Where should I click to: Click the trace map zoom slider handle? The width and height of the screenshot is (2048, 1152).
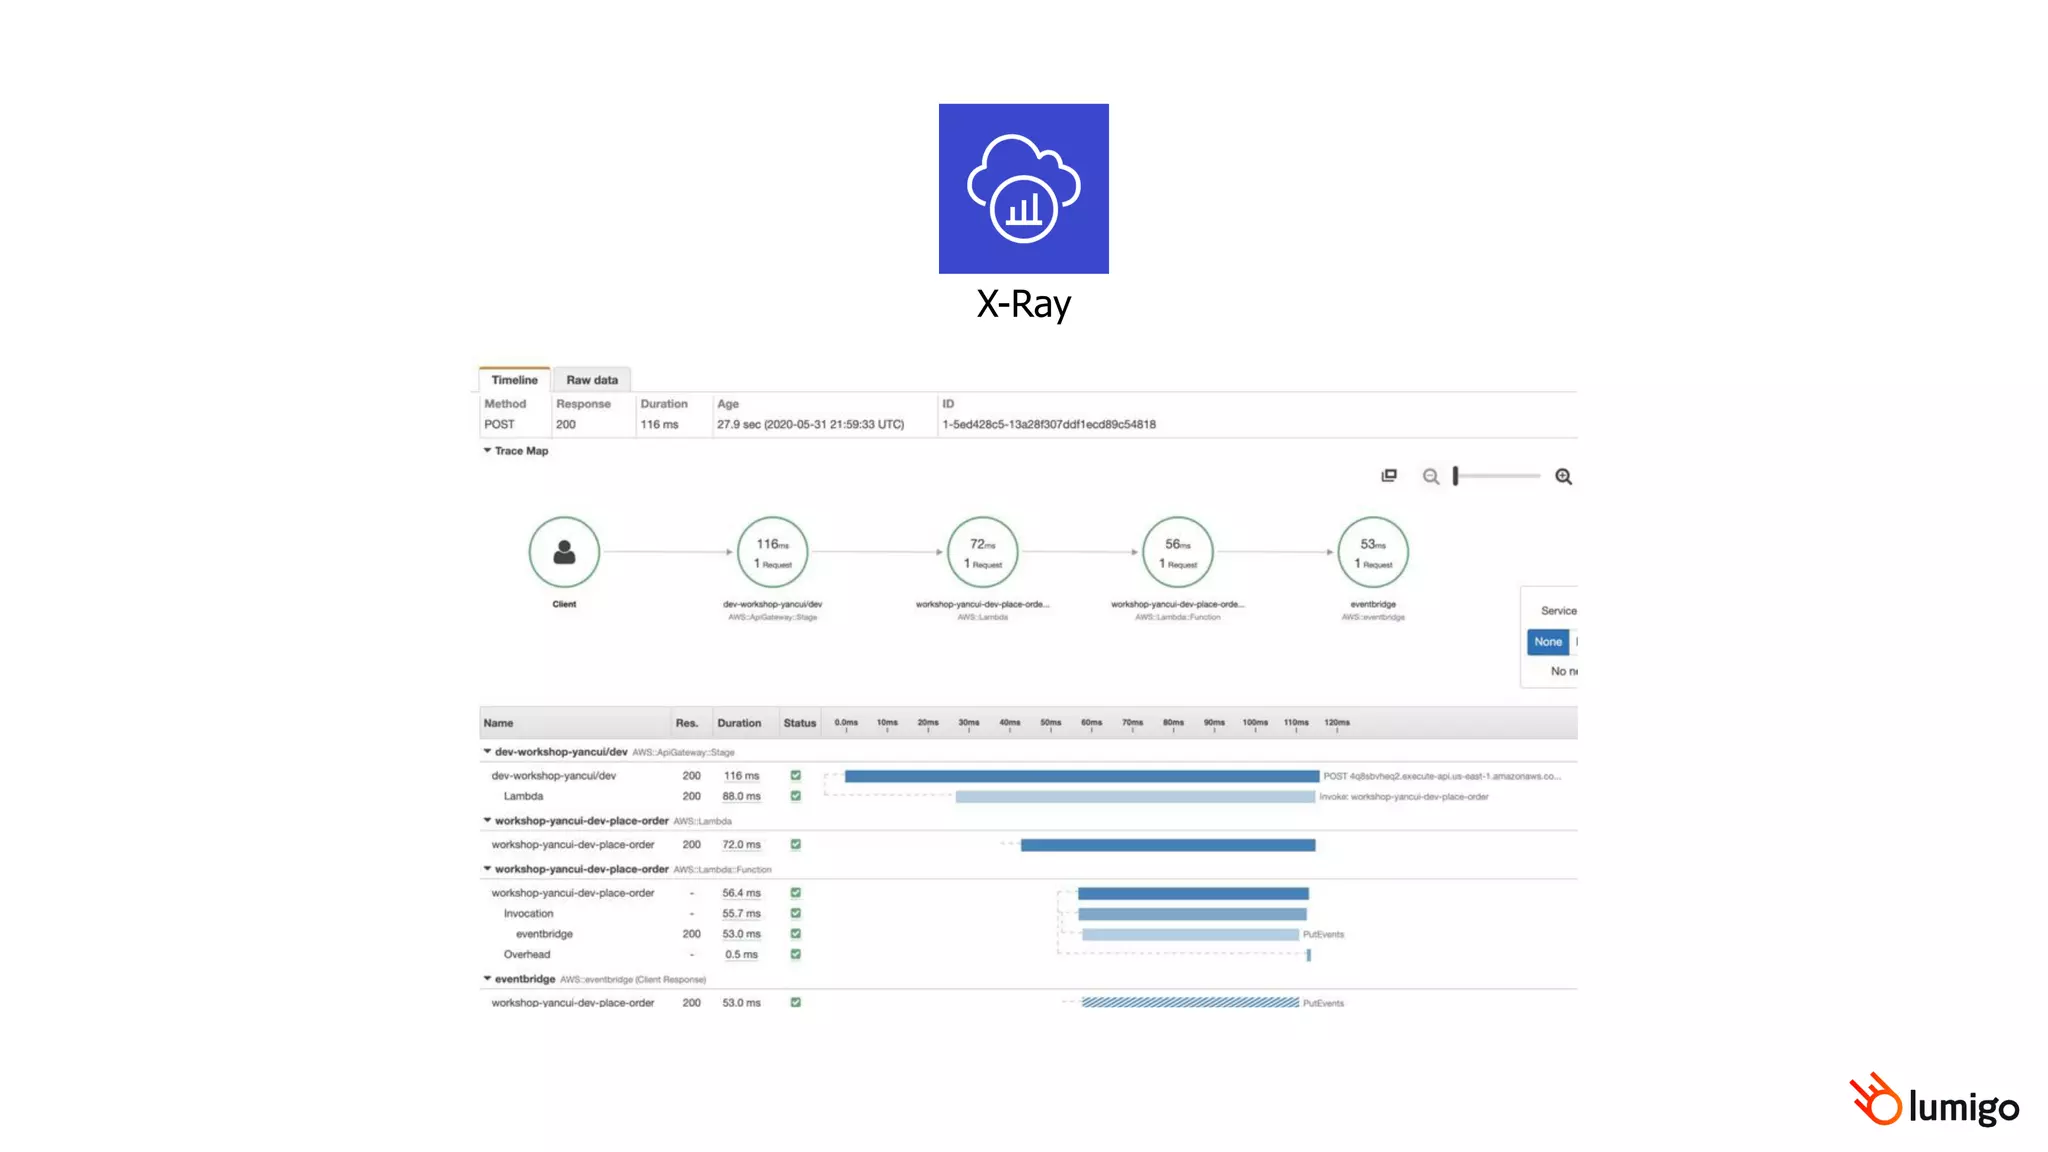click(1456, 476)
